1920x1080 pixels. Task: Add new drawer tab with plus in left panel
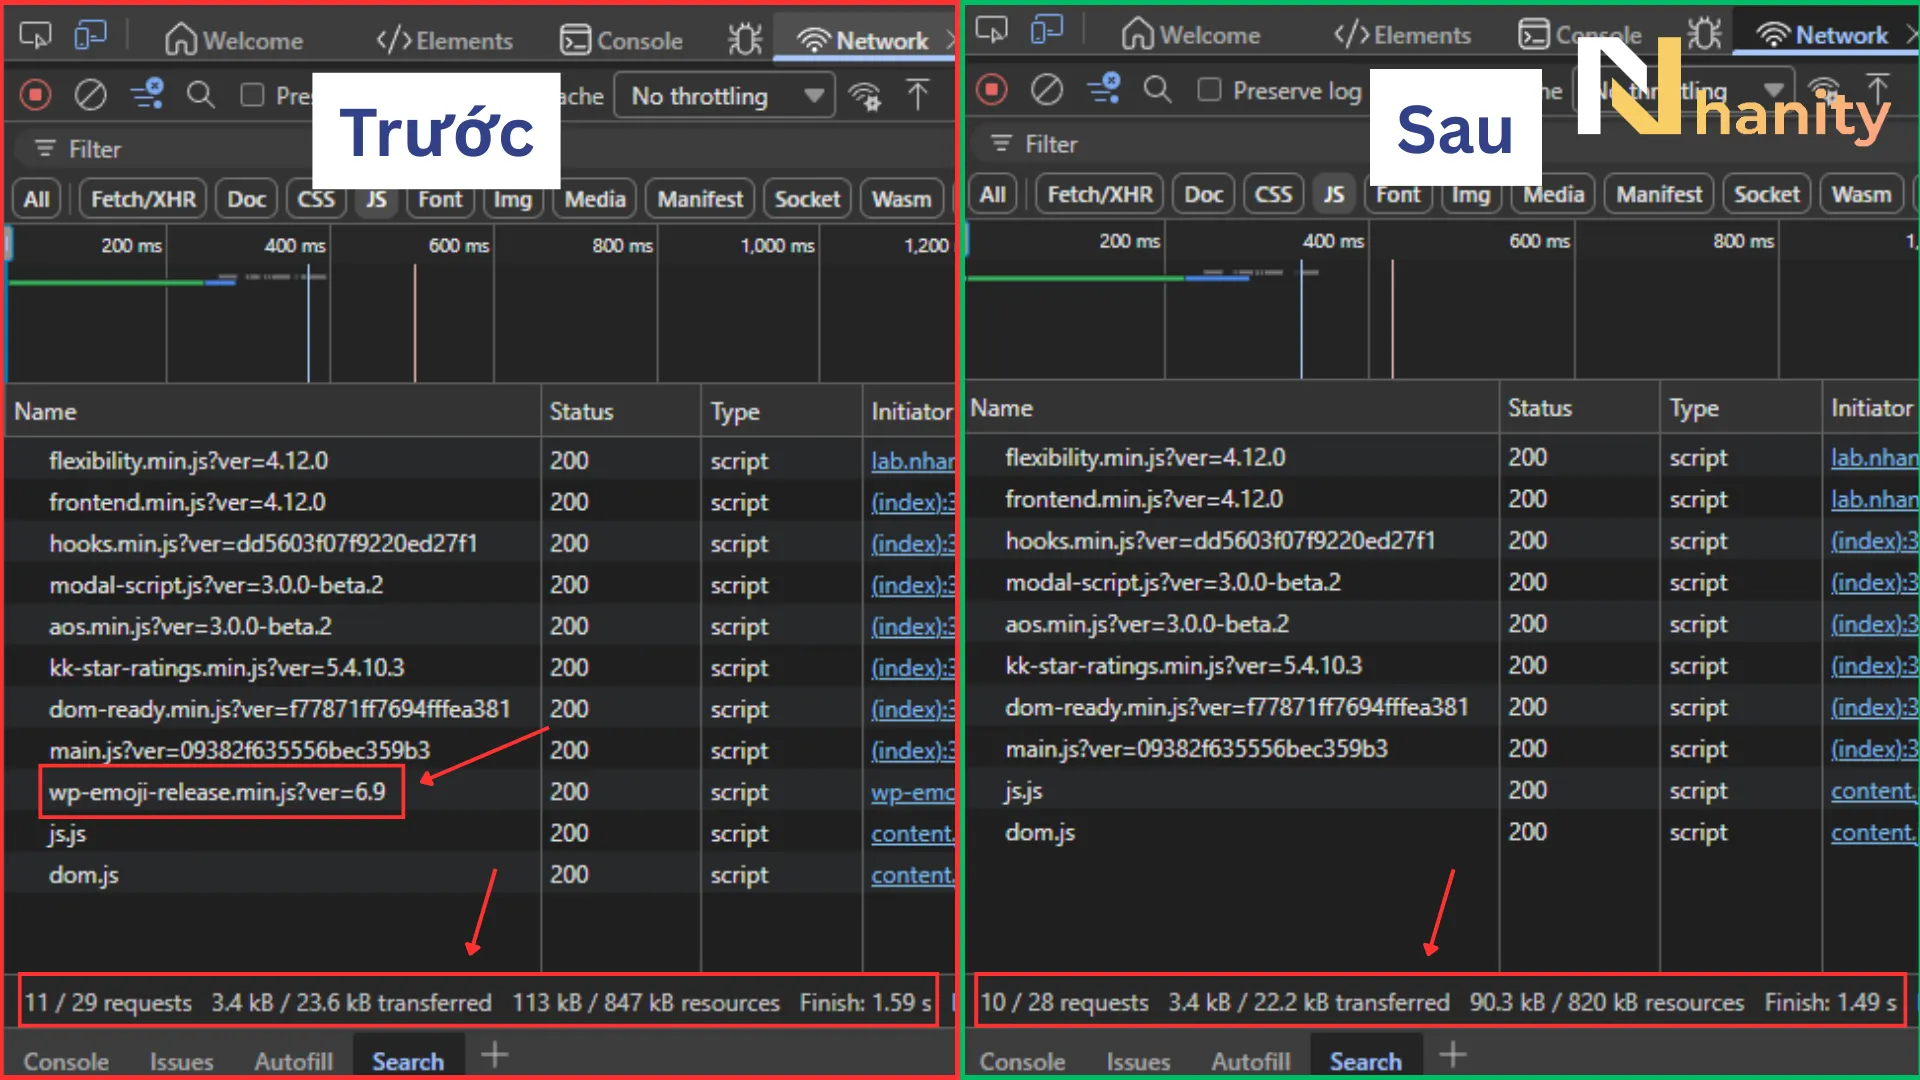click(x=495, y=1054)
